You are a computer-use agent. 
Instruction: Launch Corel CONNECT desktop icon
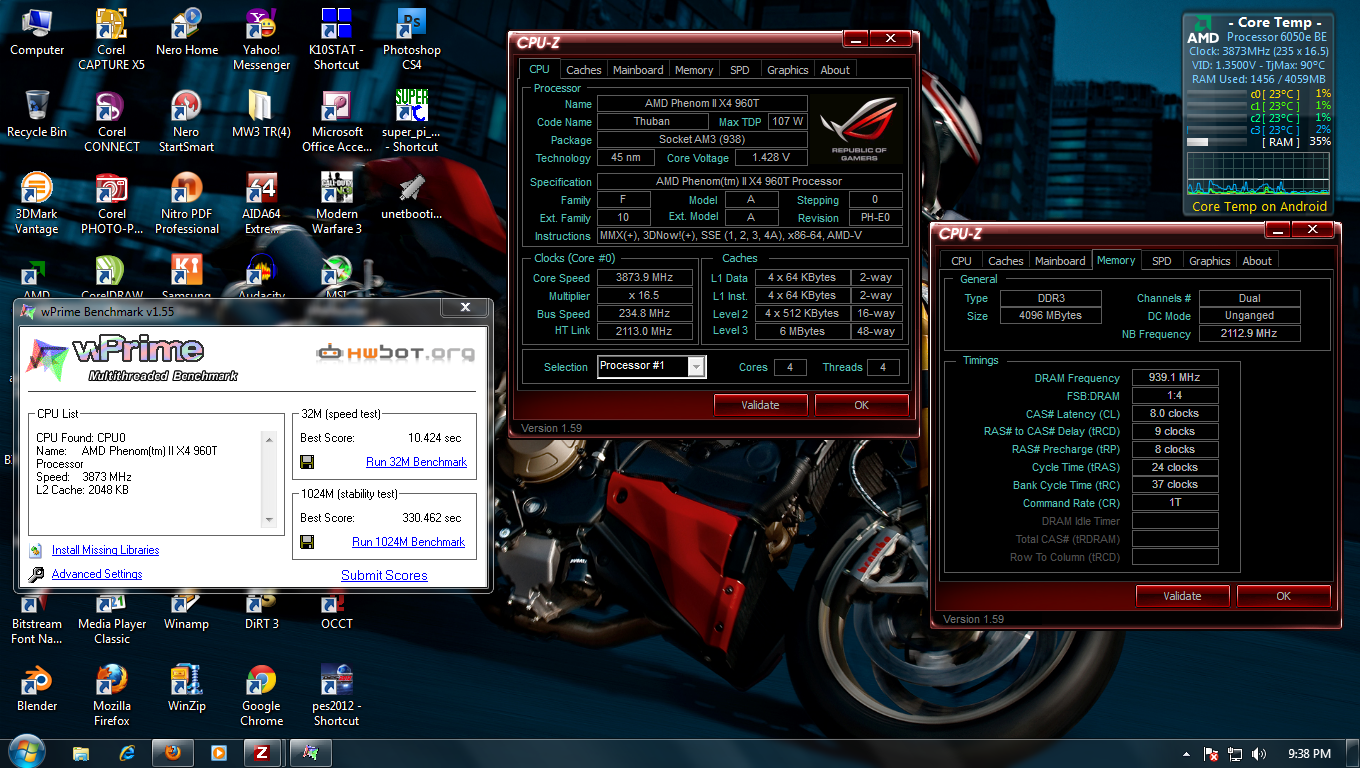(112, 121)
